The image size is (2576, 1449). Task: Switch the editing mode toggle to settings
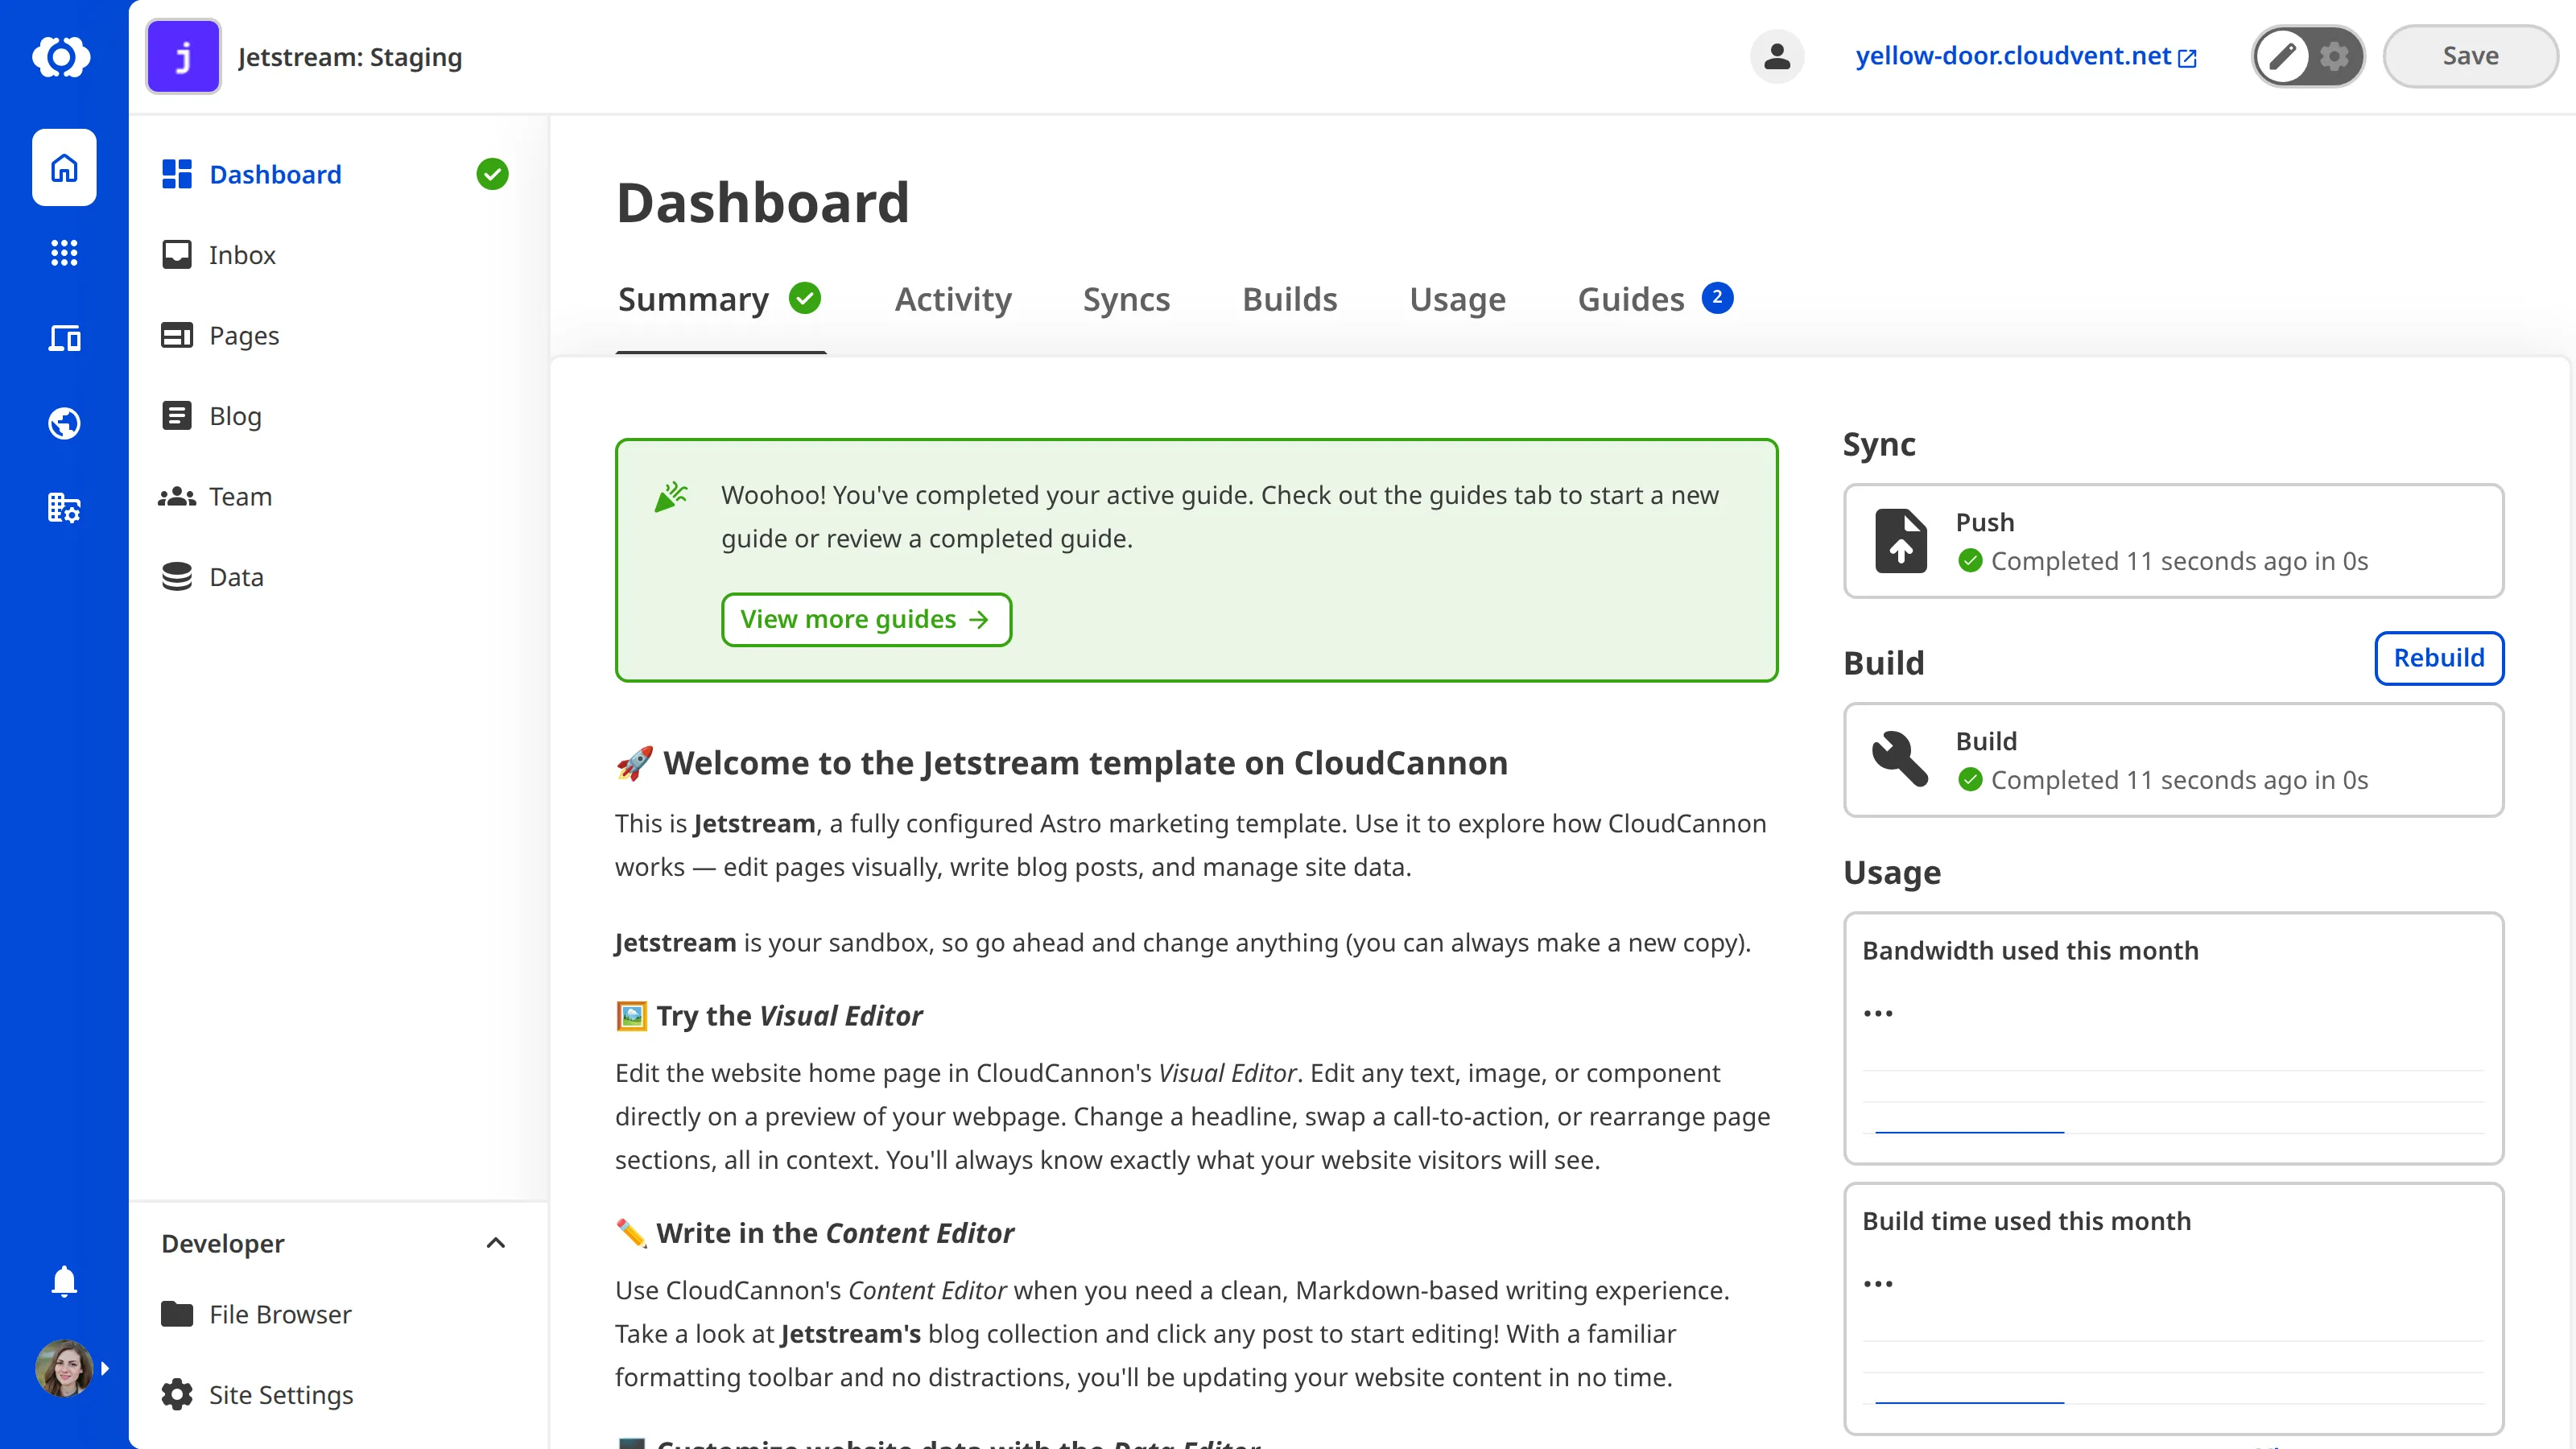(2334, 56)
